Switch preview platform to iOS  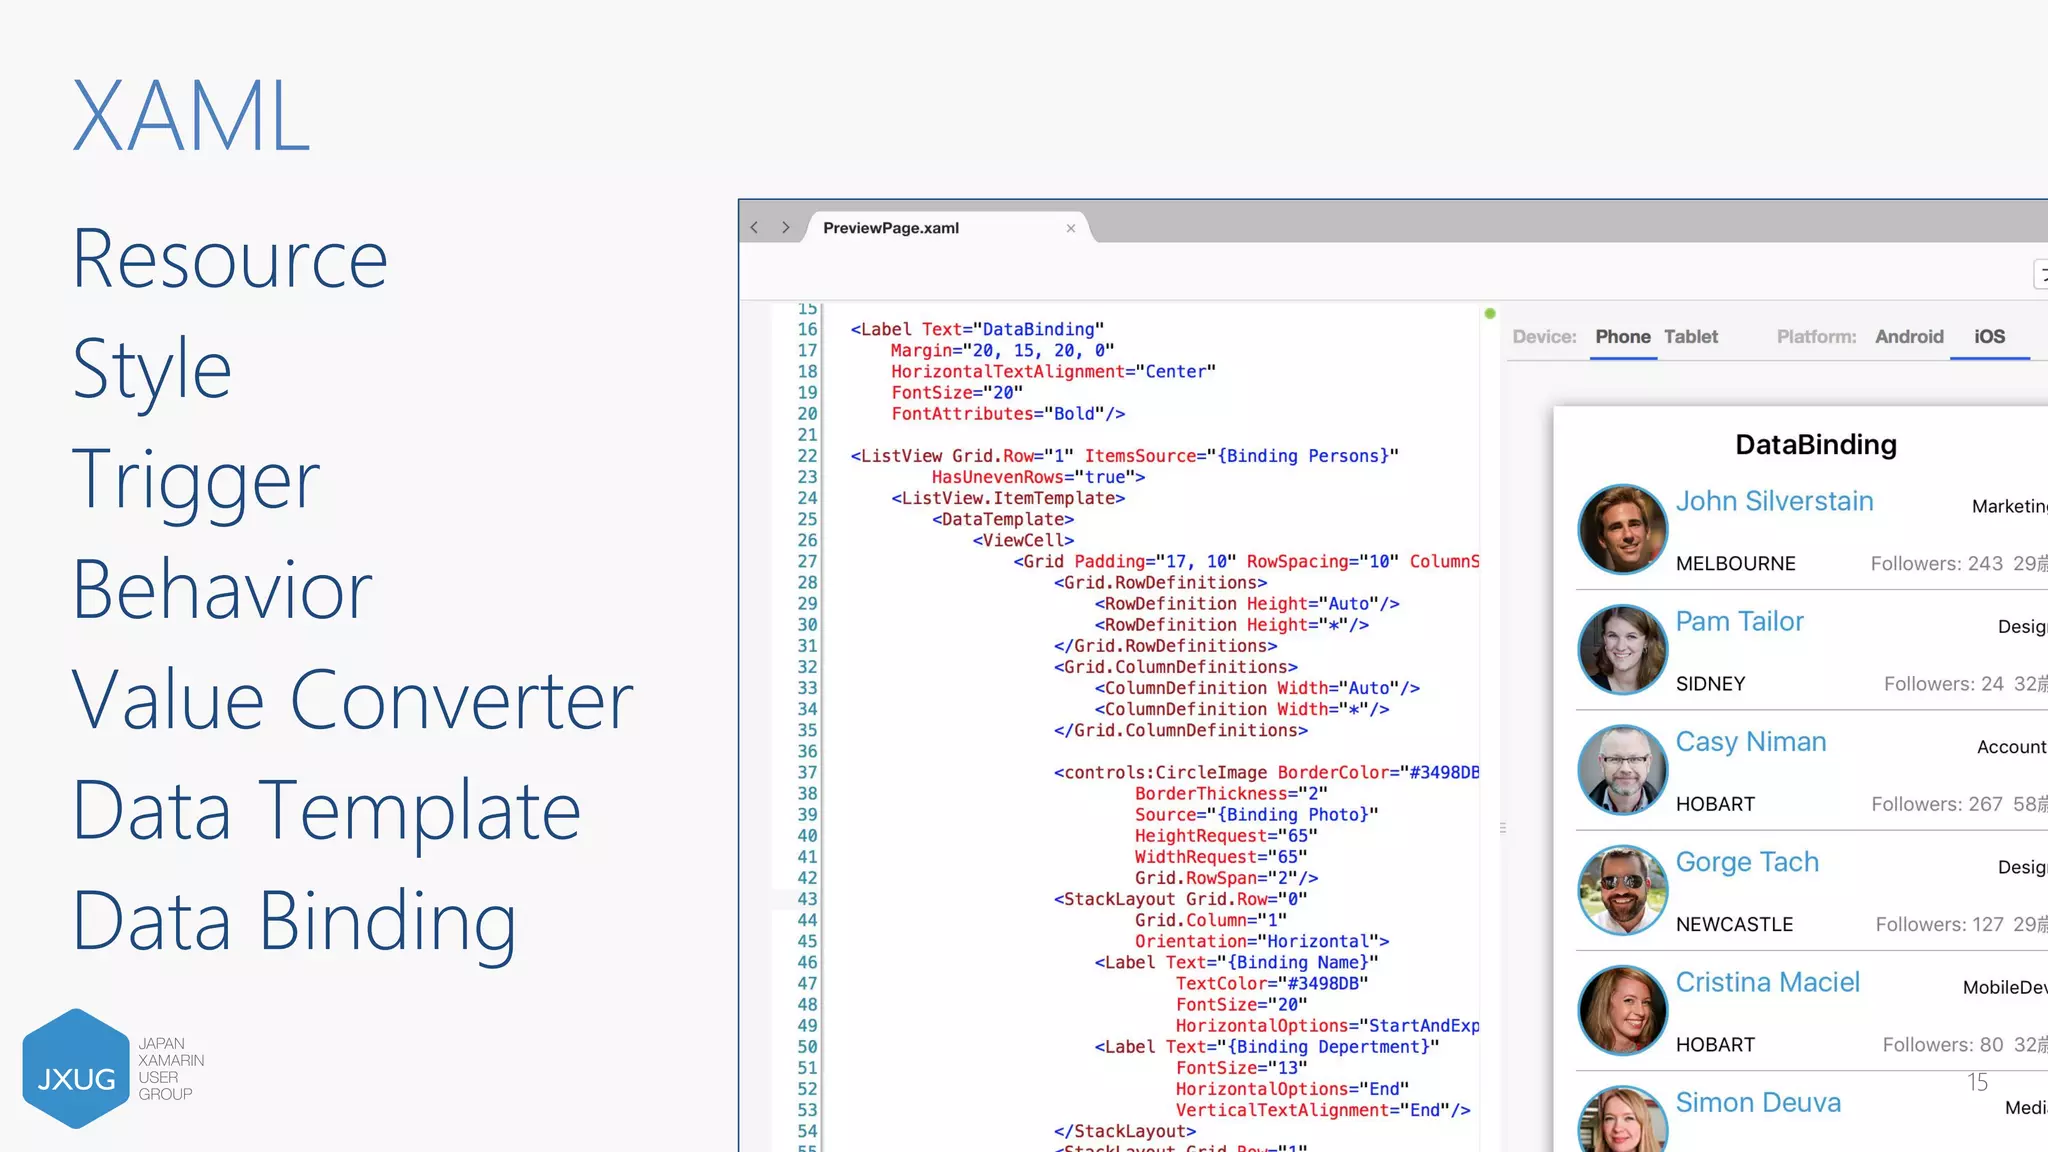click(x=1990, y=337)
